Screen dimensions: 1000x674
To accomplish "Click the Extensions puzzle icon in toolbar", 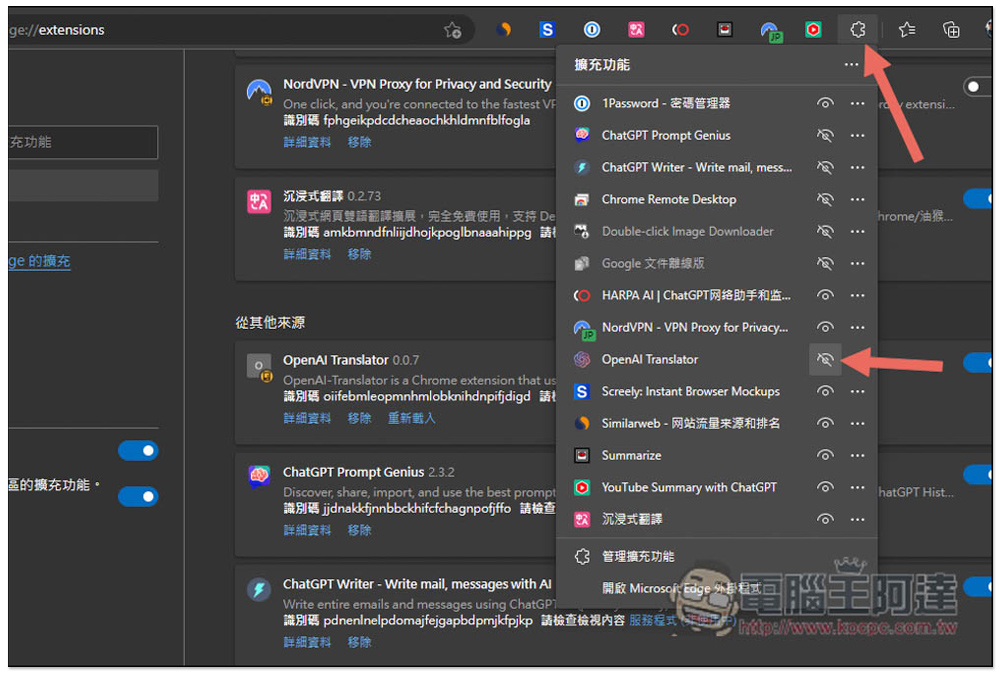I will pos(858,29).
